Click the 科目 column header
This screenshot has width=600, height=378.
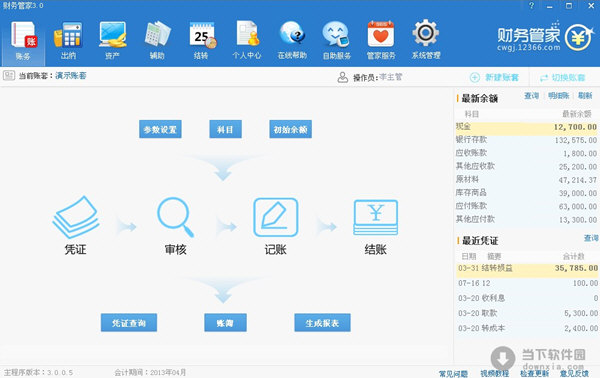(471, 114)
